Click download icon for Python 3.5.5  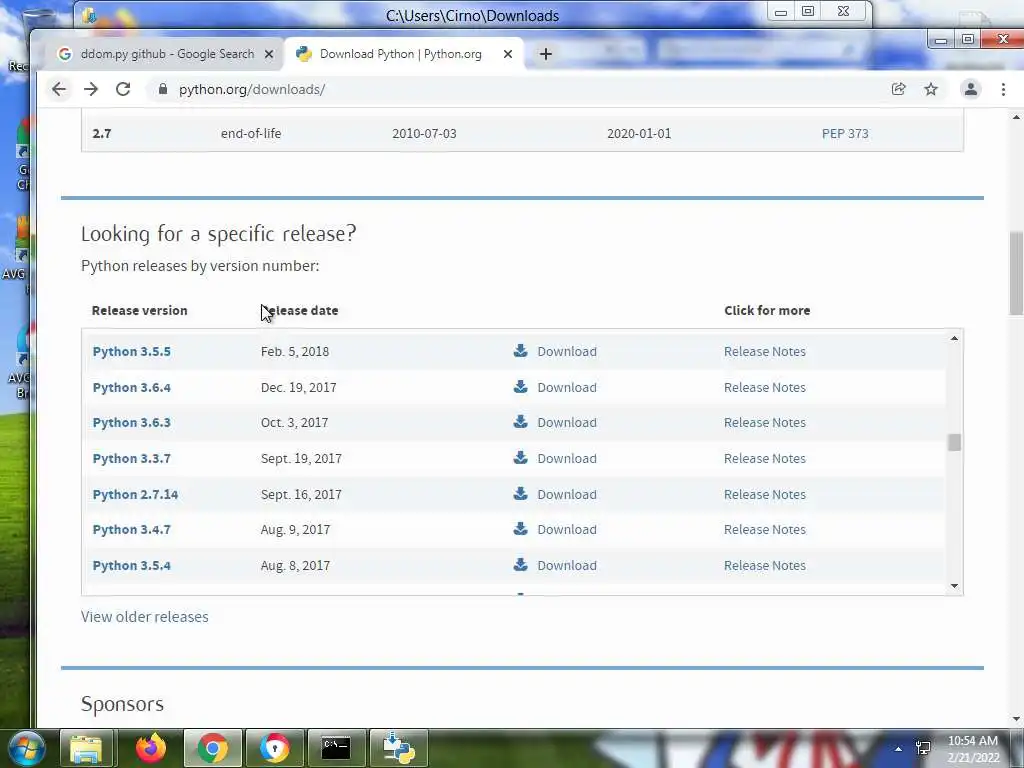point(520,351)
